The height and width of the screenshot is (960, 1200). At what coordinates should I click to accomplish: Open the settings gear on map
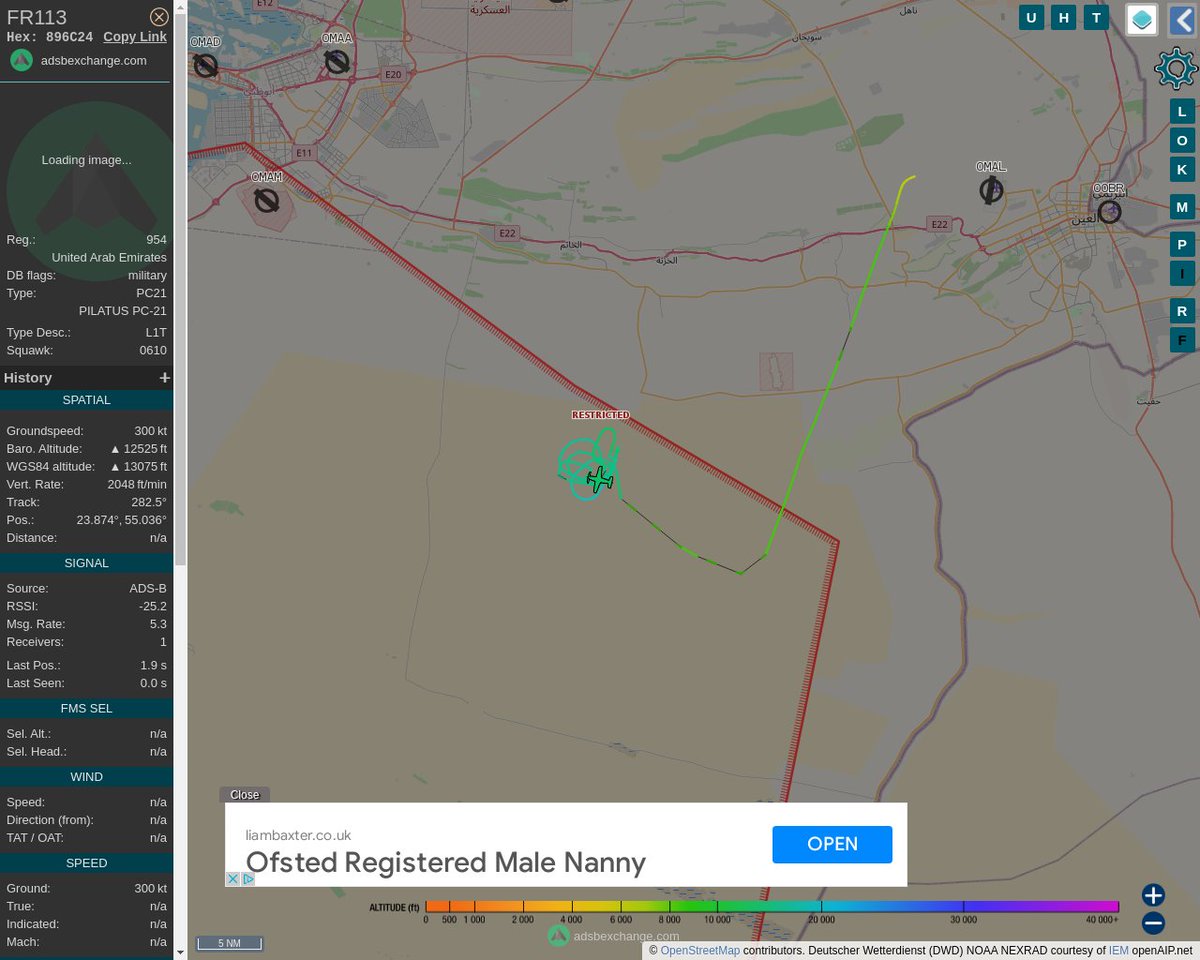click(x=1175, y=68)
